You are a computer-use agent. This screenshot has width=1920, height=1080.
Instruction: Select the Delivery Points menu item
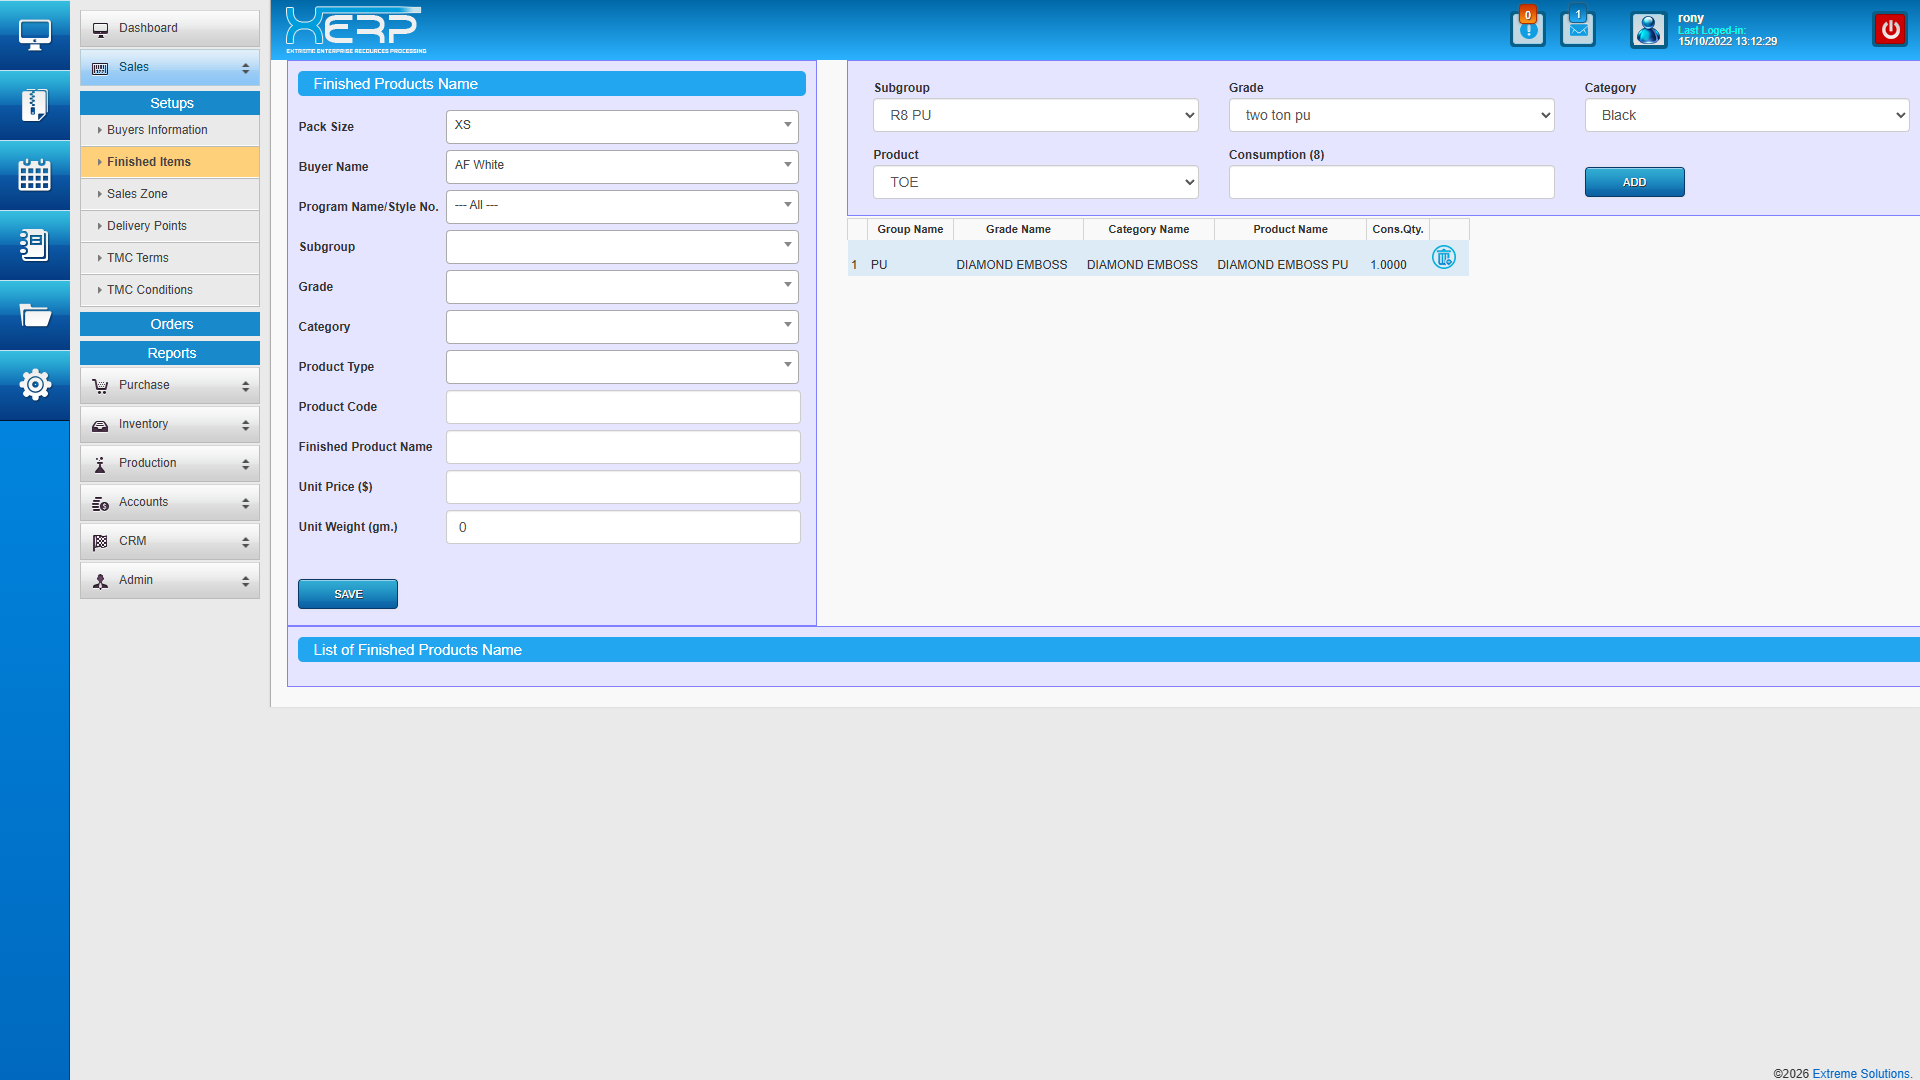147,226
